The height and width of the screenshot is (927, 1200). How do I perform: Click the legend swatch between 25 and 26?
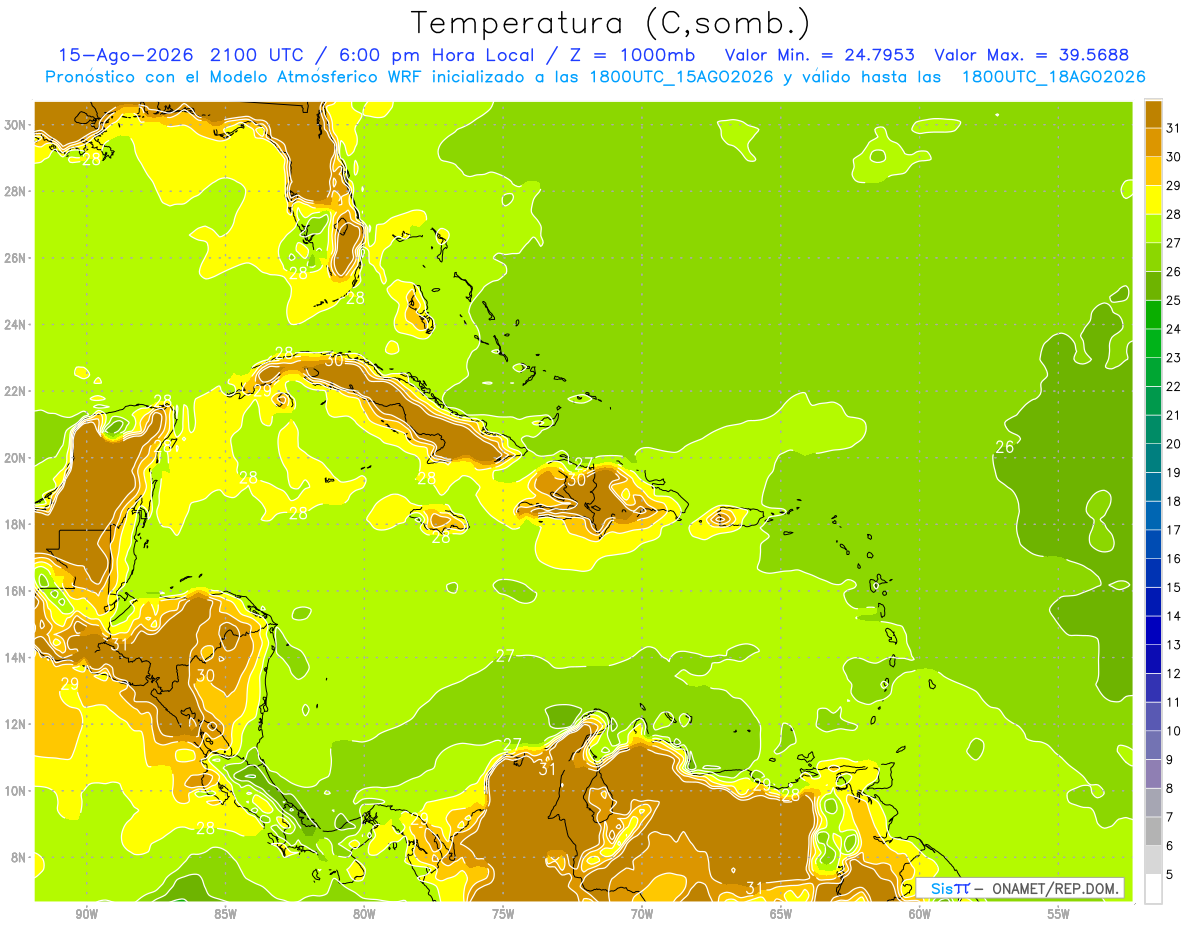click(x=1153, y=286)
